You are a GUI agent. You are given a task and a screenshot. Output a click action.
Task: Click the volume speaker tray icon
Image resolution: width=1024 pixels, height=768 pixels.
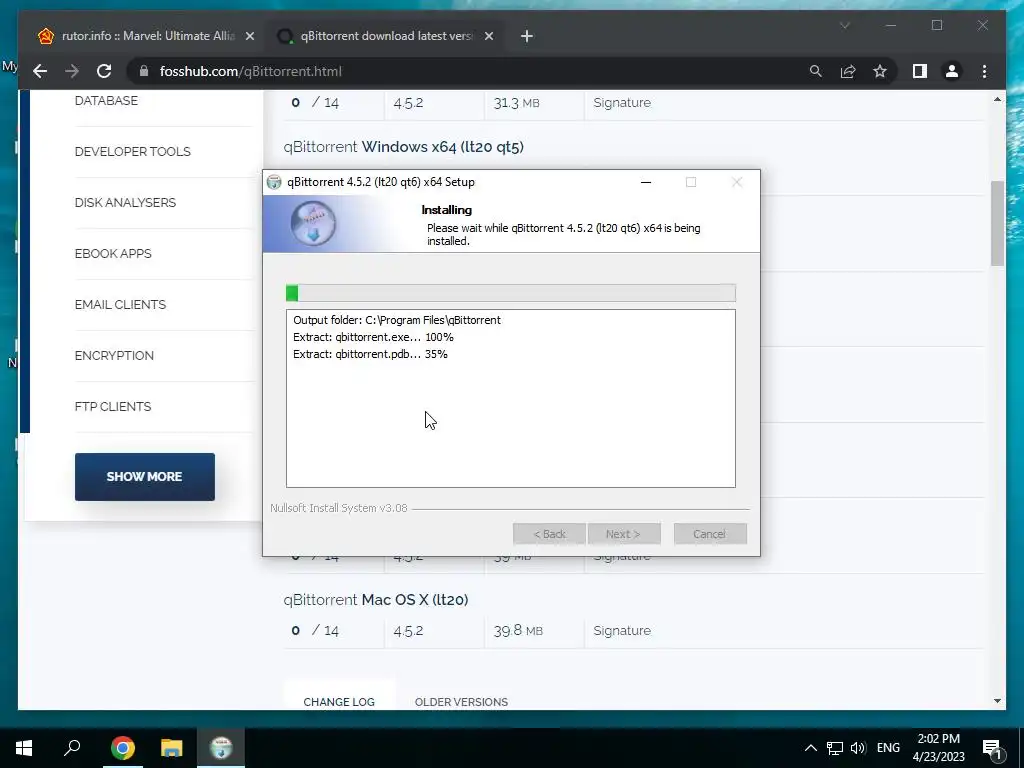pyautogui.click(x=858, y=748)
